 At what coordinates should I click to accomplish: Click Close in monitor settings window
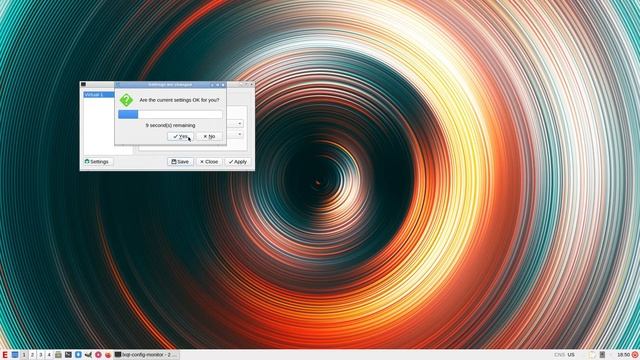click(209, 162)
